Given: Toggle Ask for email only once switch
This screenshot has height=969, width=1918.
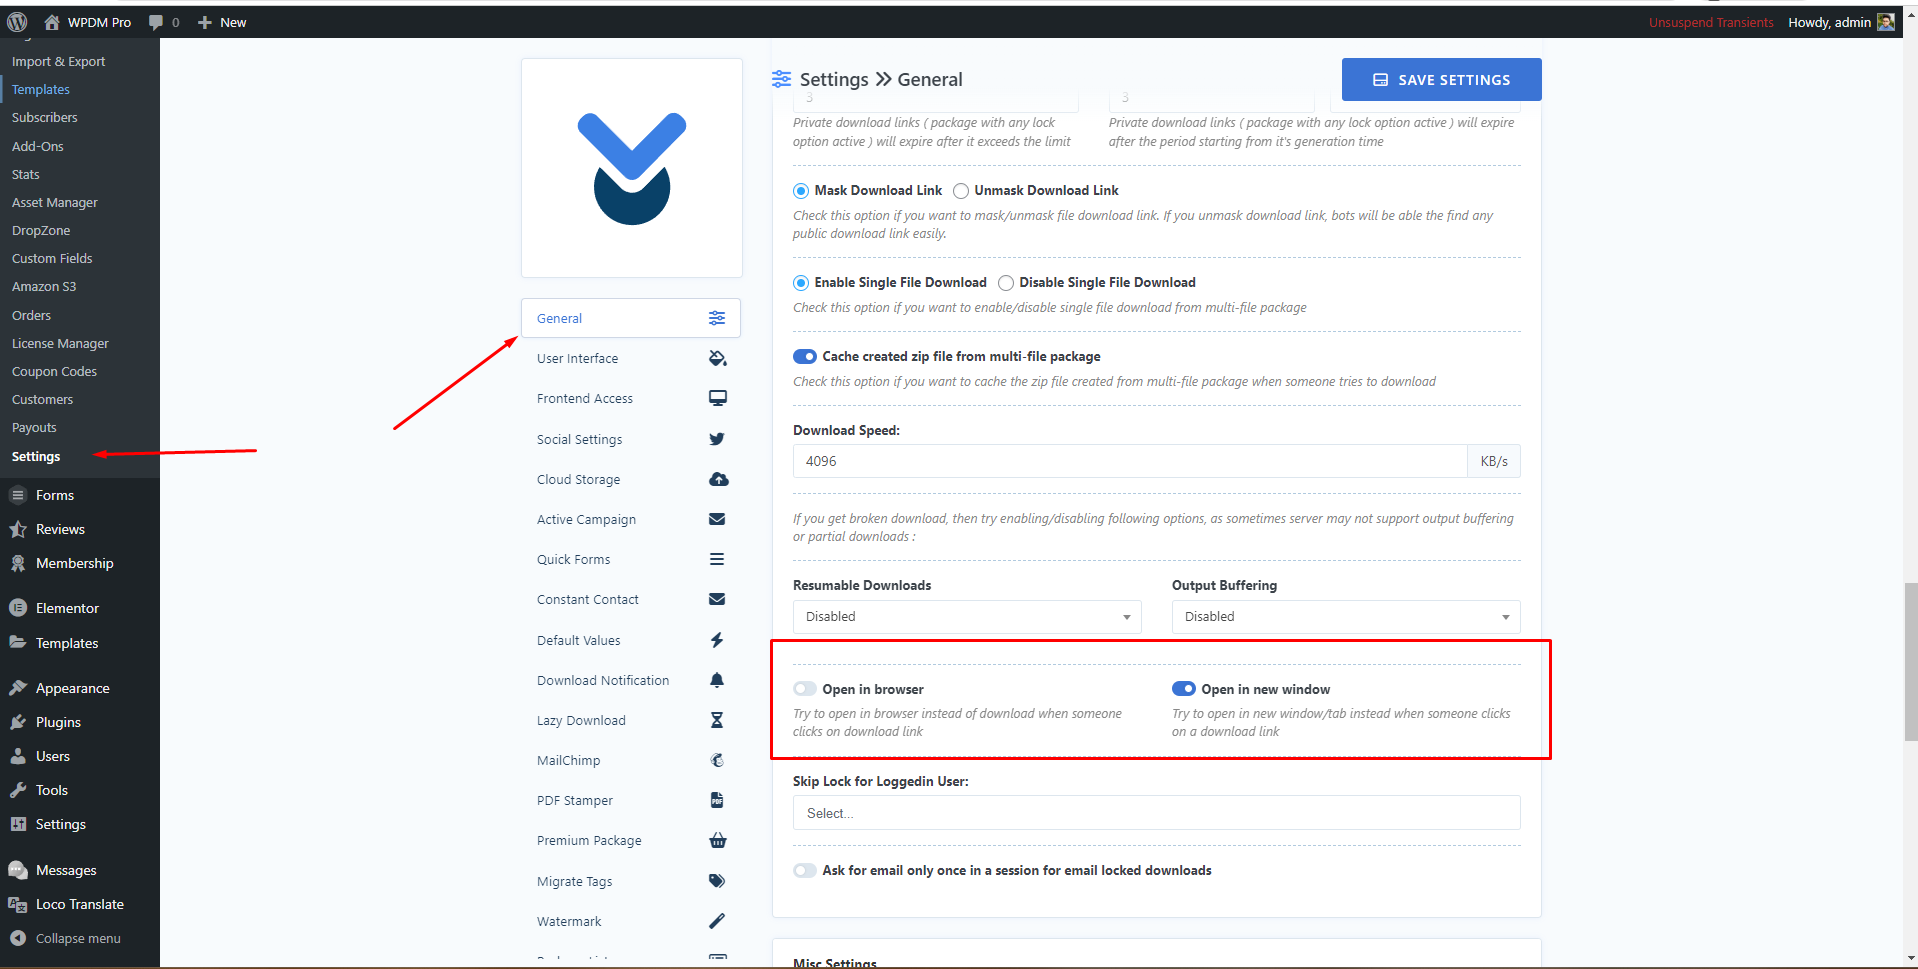Looking at the screenshot, I should point(805,870).
